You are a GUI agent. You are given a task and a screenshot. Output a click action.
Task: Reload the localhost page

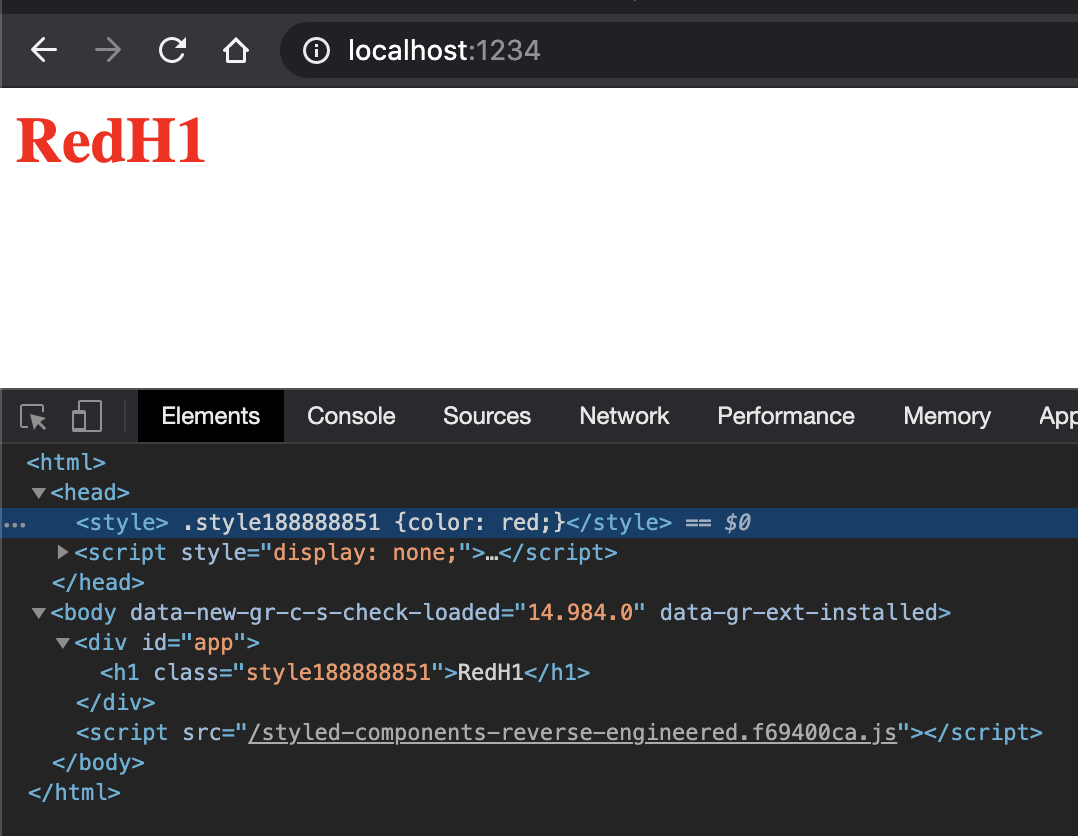(x=172, y=50)
